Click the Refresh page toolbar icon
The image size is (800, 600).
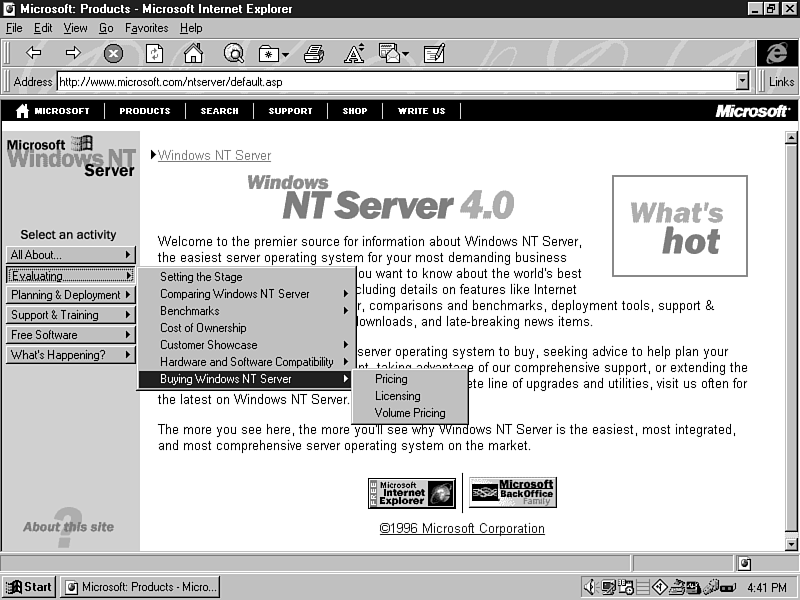[155, 53]
